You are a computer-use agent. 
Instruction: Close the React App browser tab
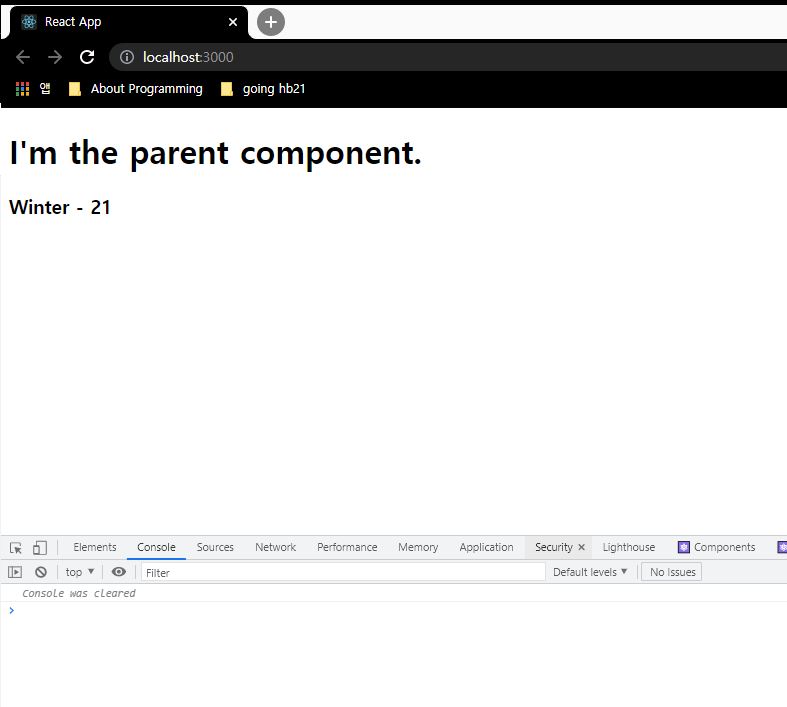pos(233,22)
